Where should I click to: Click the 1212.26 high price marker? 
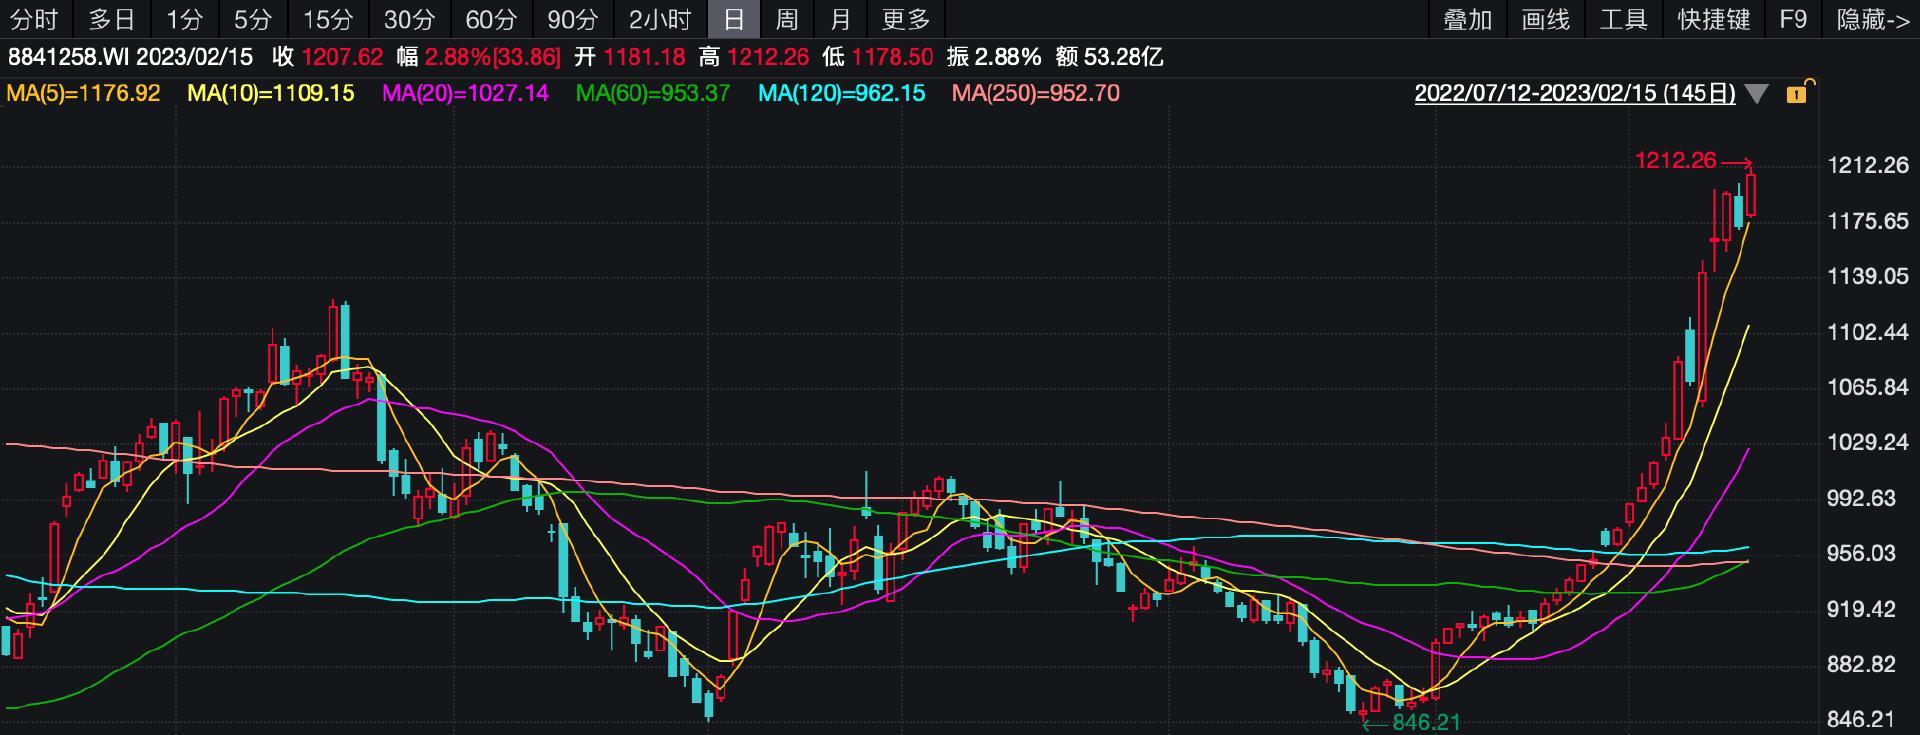click(x=1675, y=160)
